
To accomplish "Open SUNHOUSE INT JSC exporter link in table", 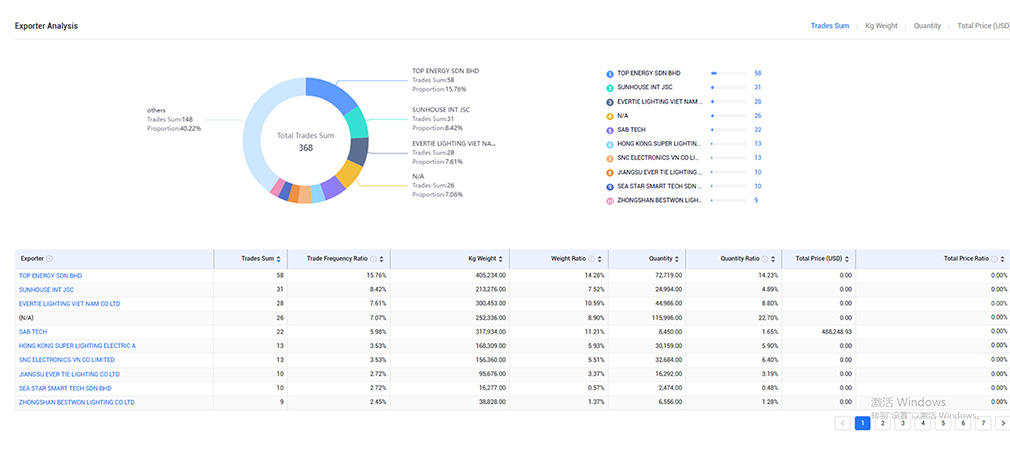I will coord(46,289).
